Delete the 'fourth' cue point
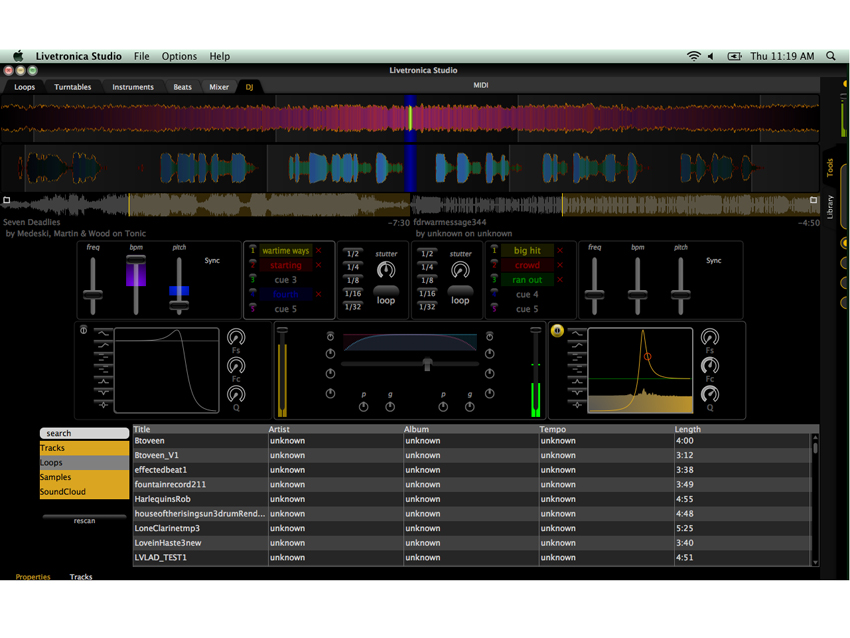Viewport: 850px width, 638px height. pyautogui.click(x=318, y=294)
